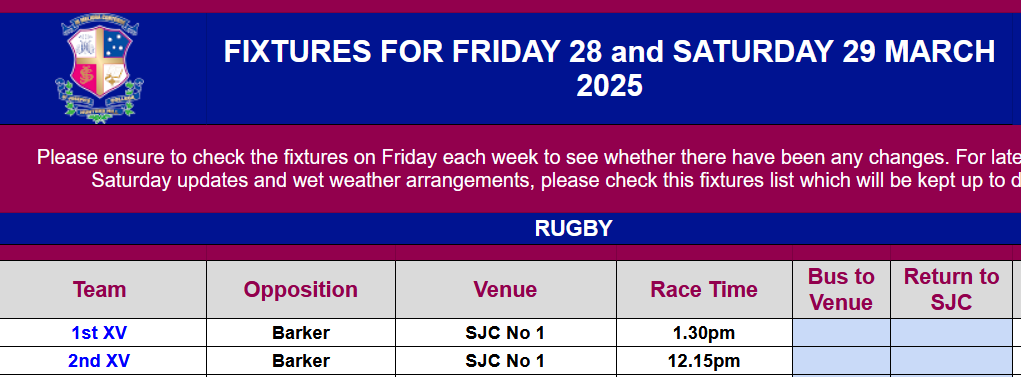The width and height of the screenshot is (1021, 377).
Task: Select the Bus to Venue header
Action: [841, 289]
